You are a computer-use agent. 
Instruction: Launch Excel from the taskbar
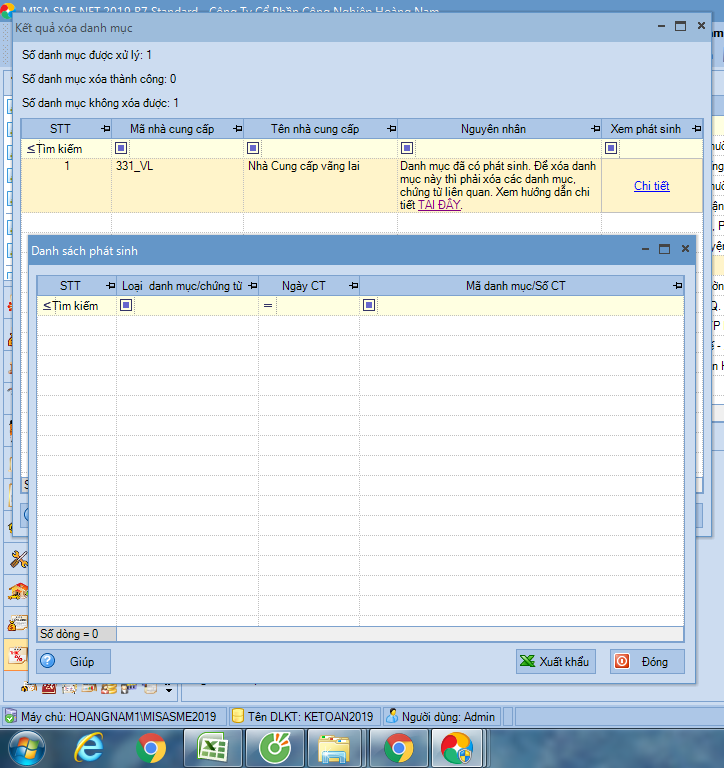coord(212,747)
